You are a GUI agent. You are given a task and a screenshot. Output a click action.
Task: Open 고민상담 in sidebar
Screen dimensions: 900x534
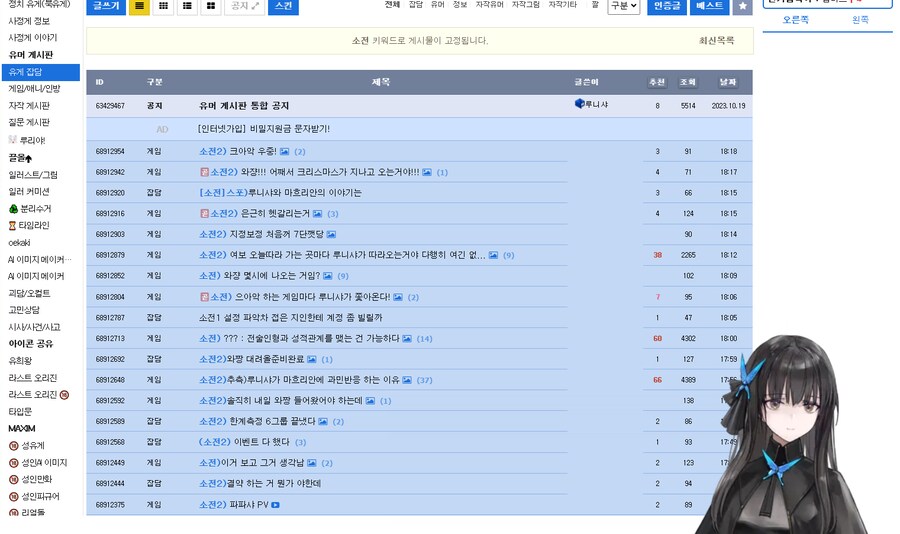24,310
